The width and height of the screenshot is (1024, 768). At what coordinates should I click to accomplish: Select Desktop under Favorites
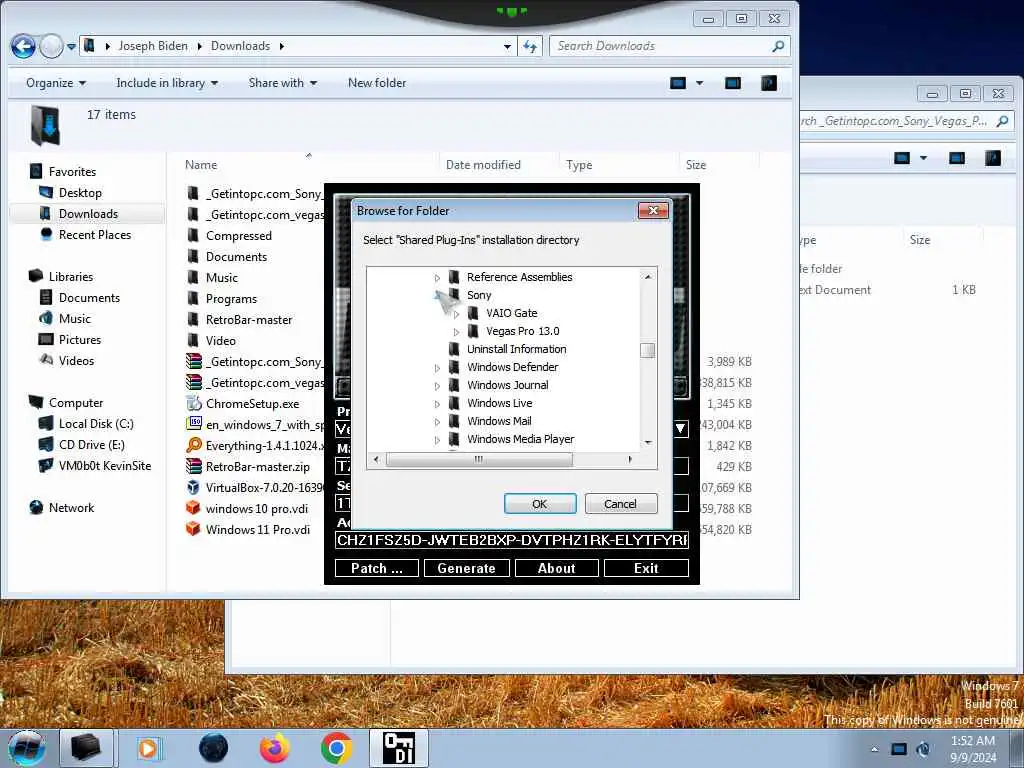pos(80,193)
